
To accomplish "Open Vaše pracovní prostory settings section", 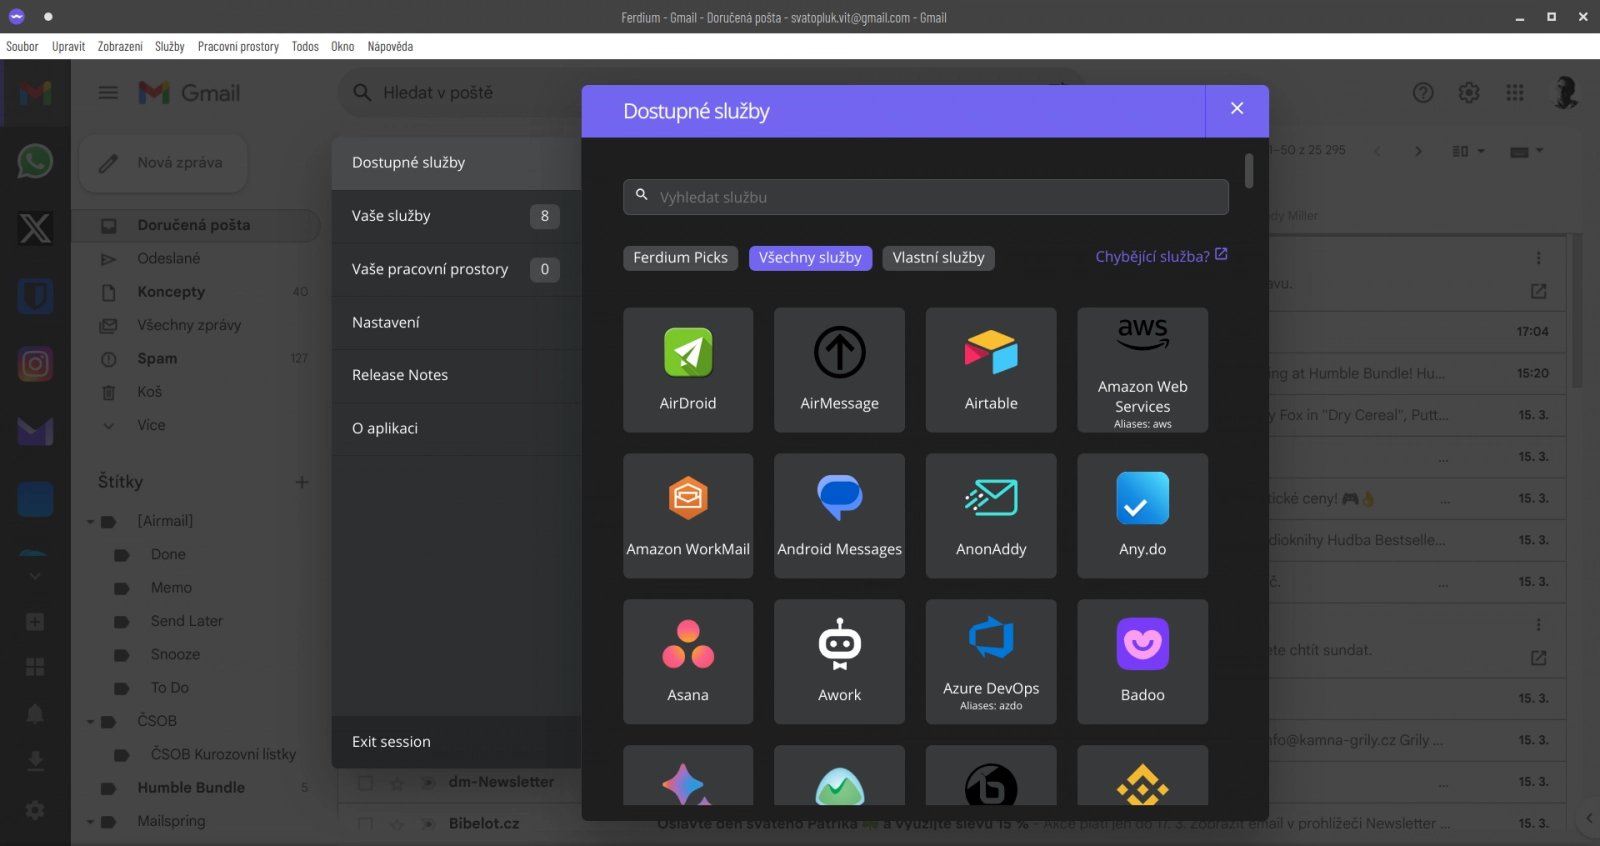I will point(456,269).
